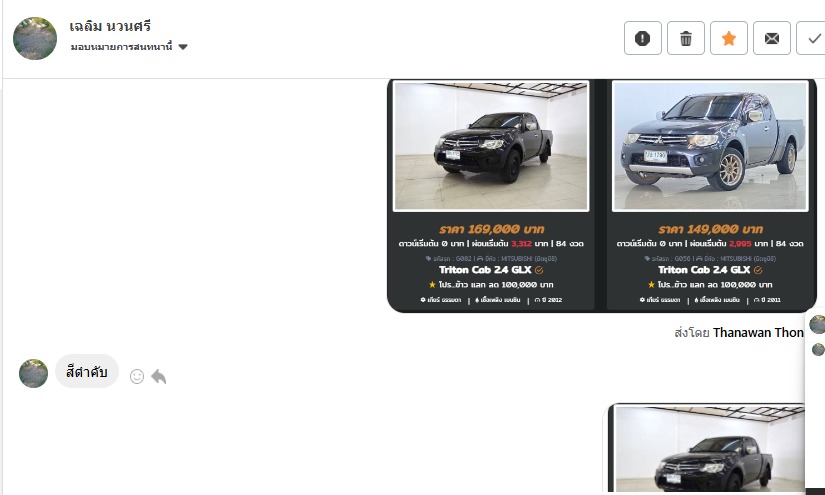
Task: Click the contact name เฉลิม นวนศรี
Action: 110,26
